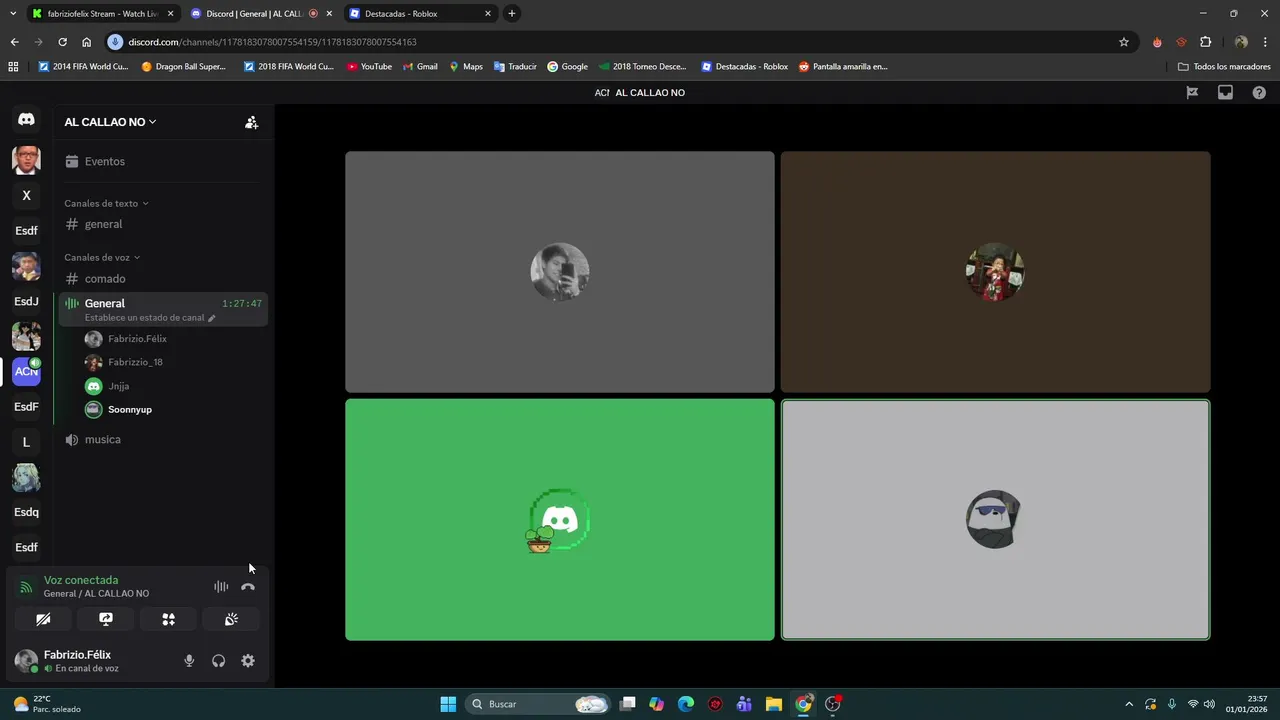This screenshot has height=720, width=1280.
Task: Open Discord inbox icon in header
Action: point(1225,93)
